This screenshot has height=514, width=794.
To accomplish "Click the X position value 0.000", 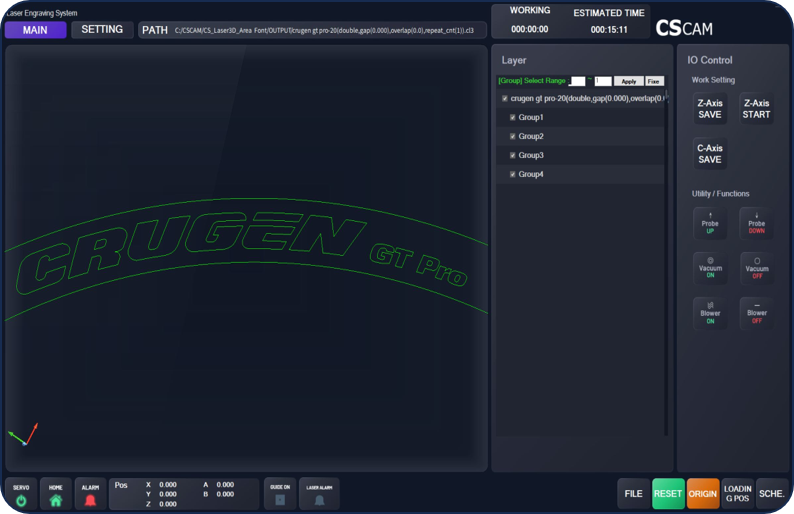I will tap(168, 485).
